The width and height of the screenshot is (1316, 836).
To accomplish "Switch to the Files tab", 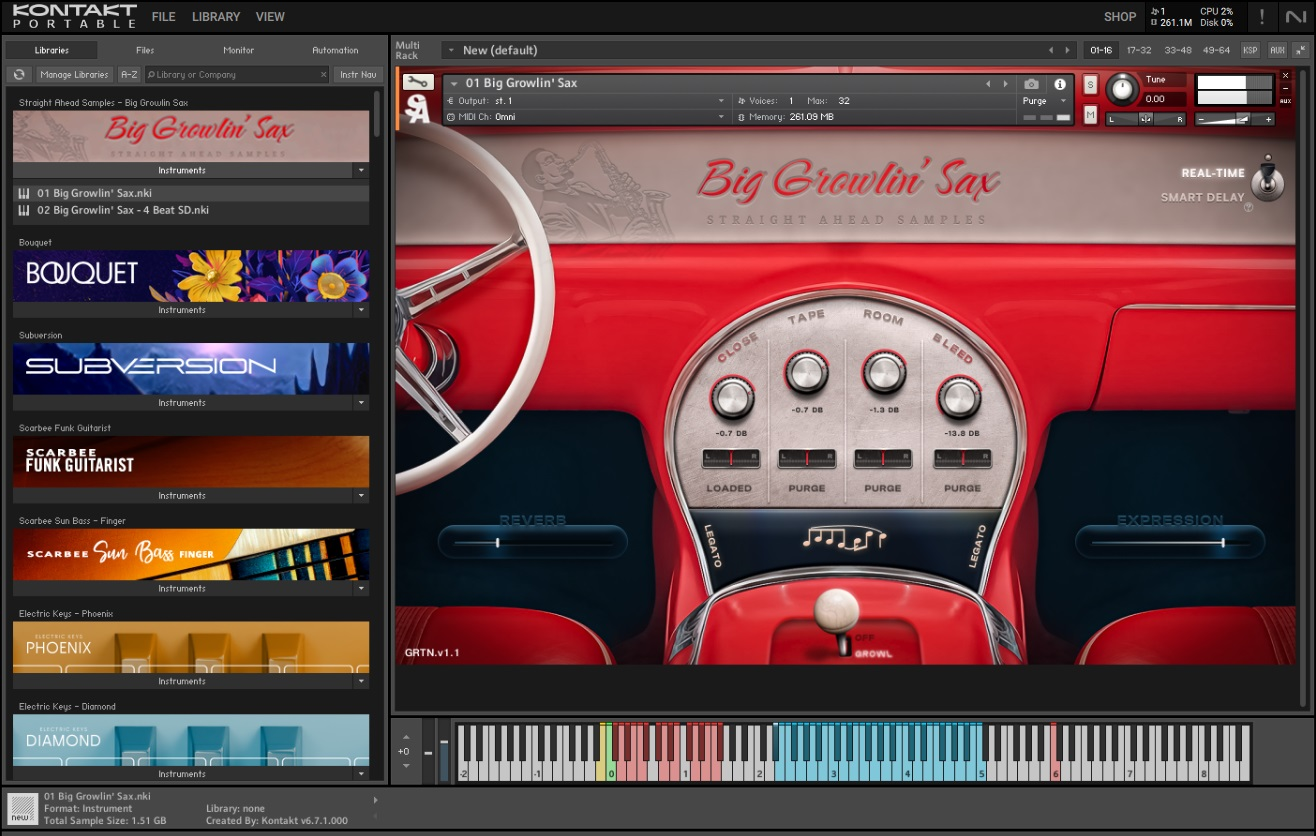I will (x=145, y=50).
